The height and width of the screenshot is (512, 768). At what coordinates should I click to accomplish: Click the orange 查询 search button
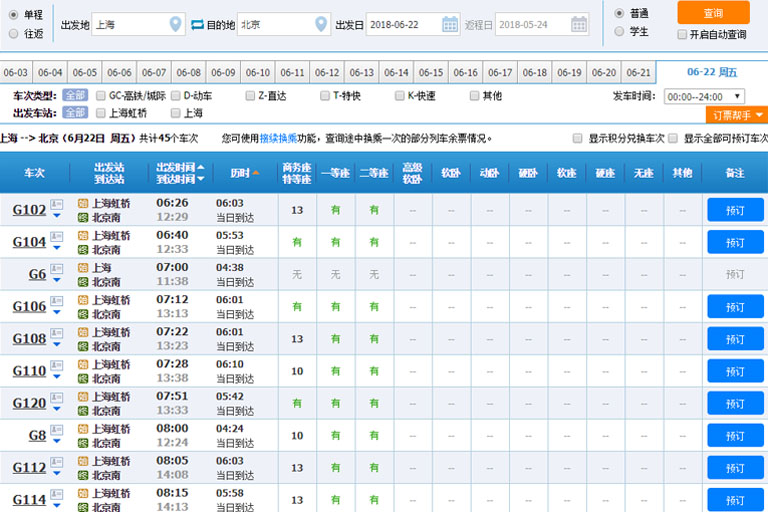[714, 13]
